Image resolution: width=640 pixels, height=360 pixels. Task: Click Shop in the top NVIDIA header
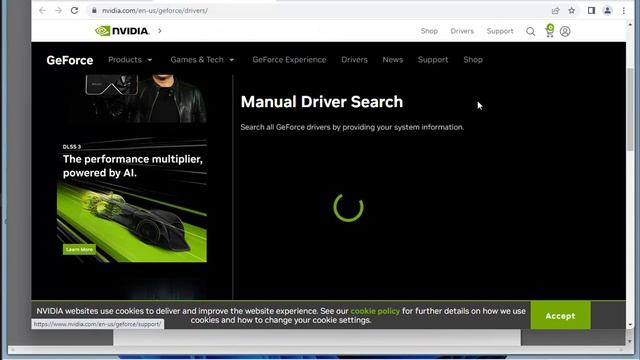(x=429, y=31)
